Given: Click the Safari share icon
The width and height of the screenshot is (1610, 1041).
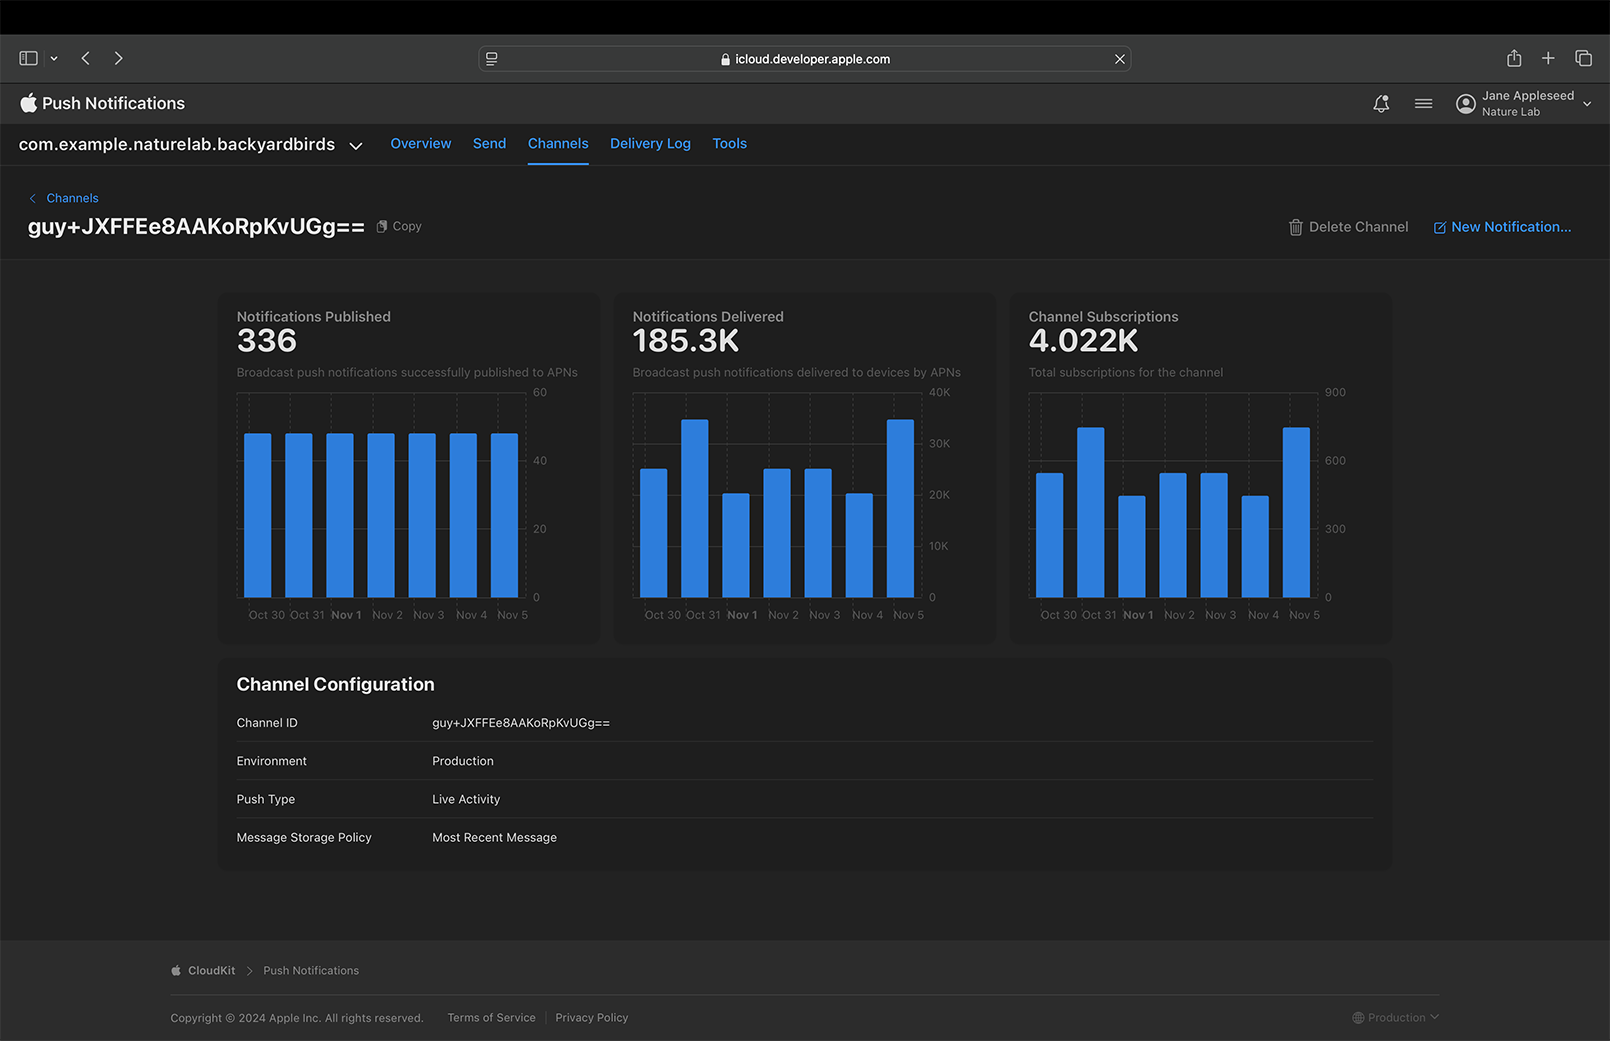Looking at the screenshot, I should pos(1514,58).
